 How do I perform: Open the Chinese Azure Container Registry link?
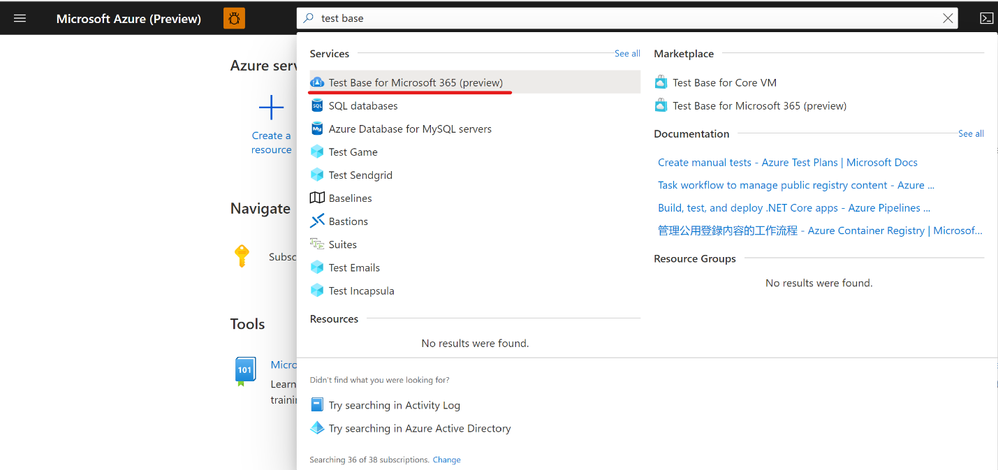[x=820, y=231]
